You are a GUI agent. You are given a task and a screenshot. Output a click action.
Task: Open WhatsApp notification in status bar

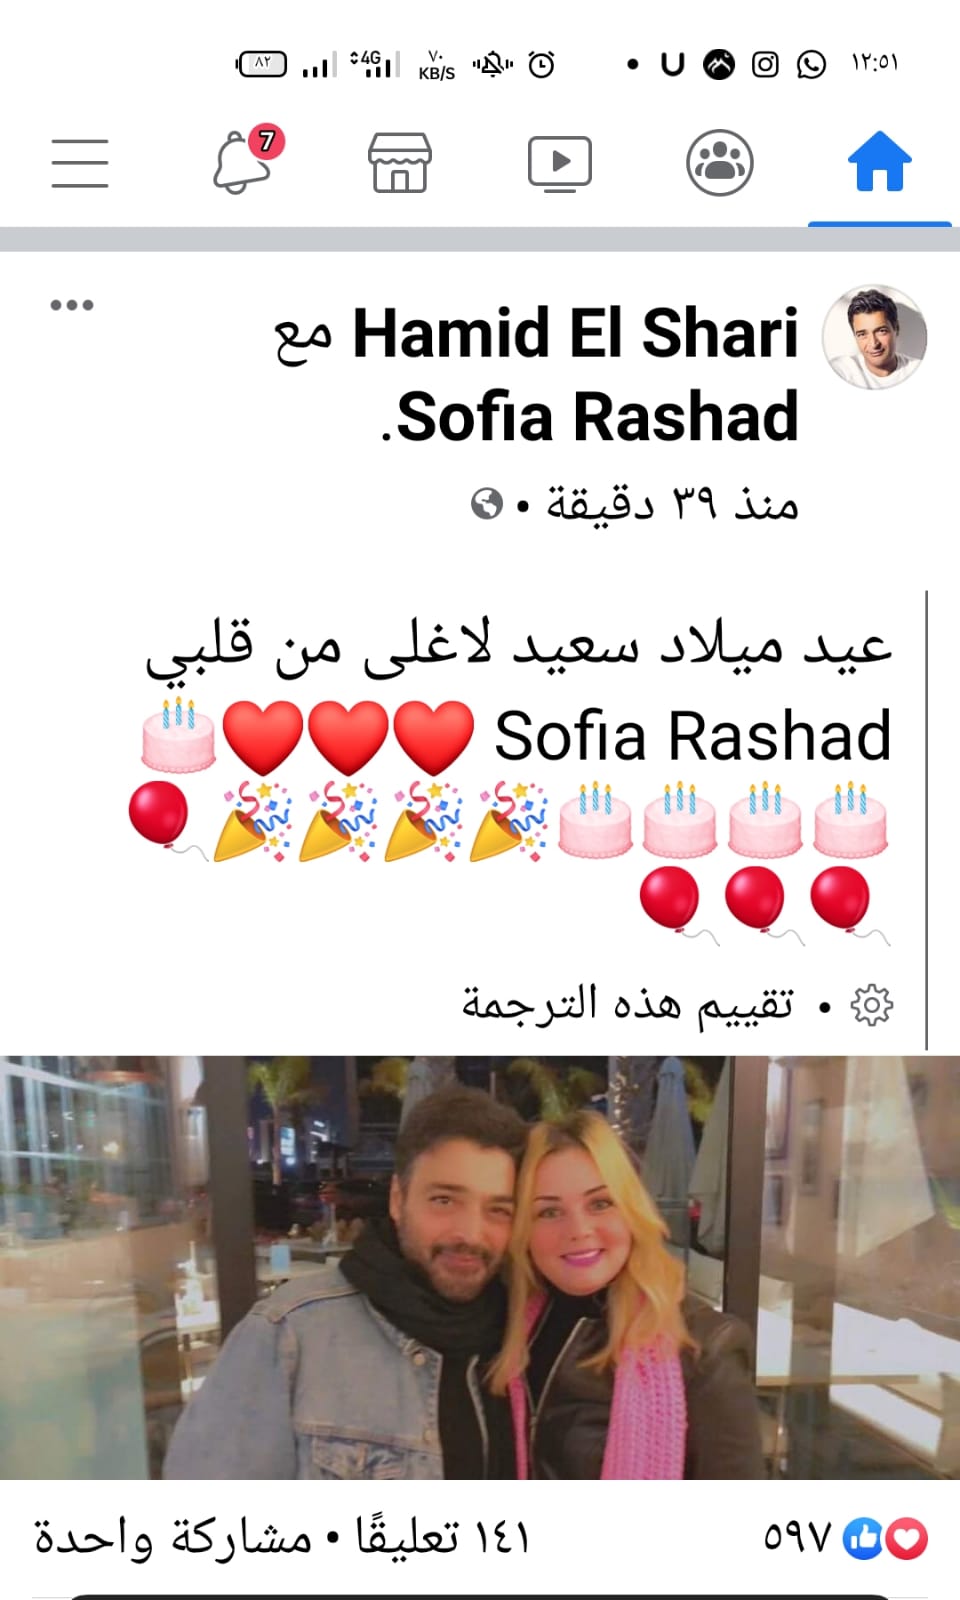tap(811, 65)
